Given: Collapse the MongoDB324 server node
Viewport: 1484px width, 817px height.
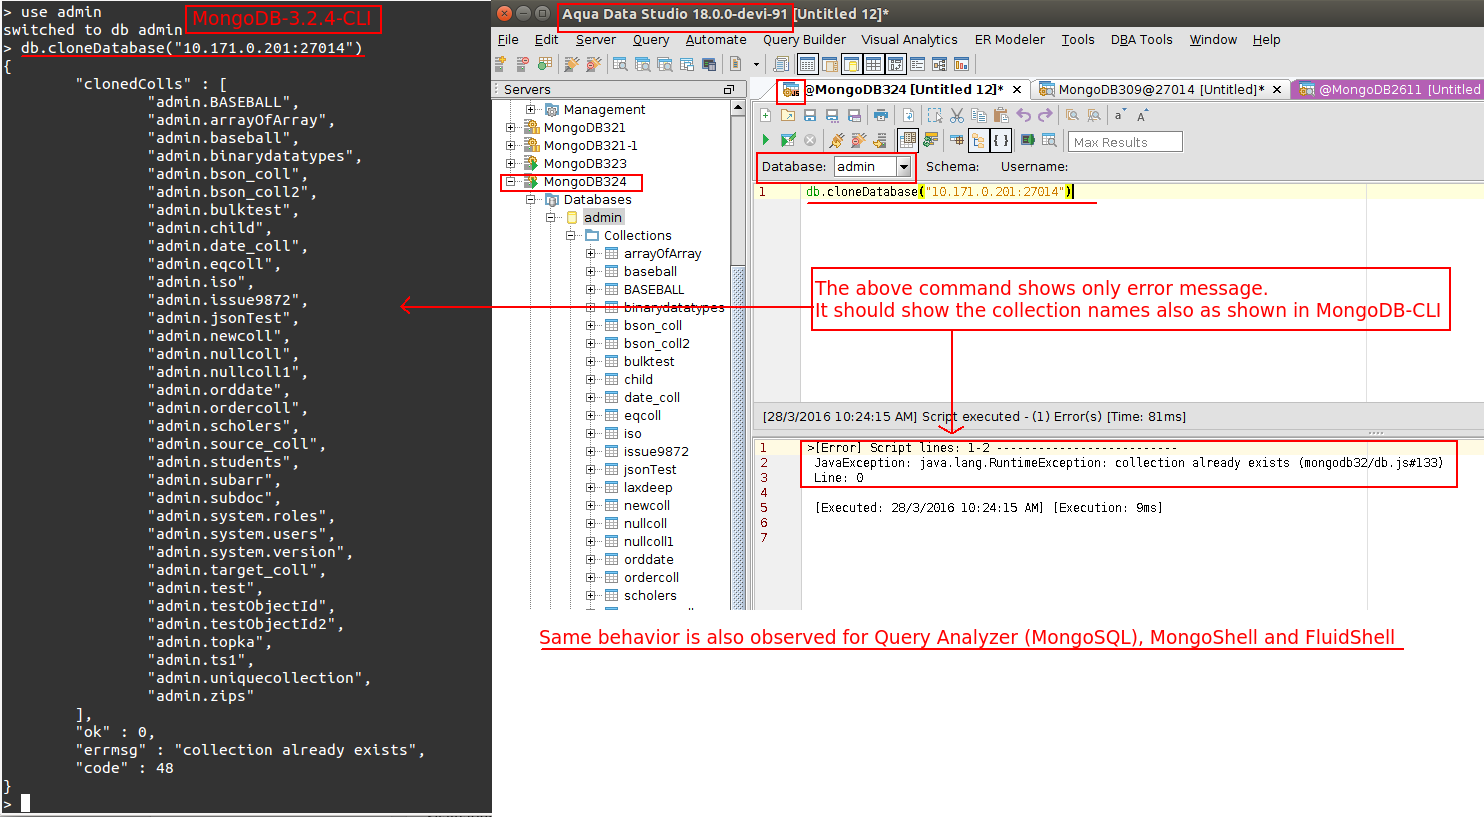Looking at the screenshot, I should [510, 181].
